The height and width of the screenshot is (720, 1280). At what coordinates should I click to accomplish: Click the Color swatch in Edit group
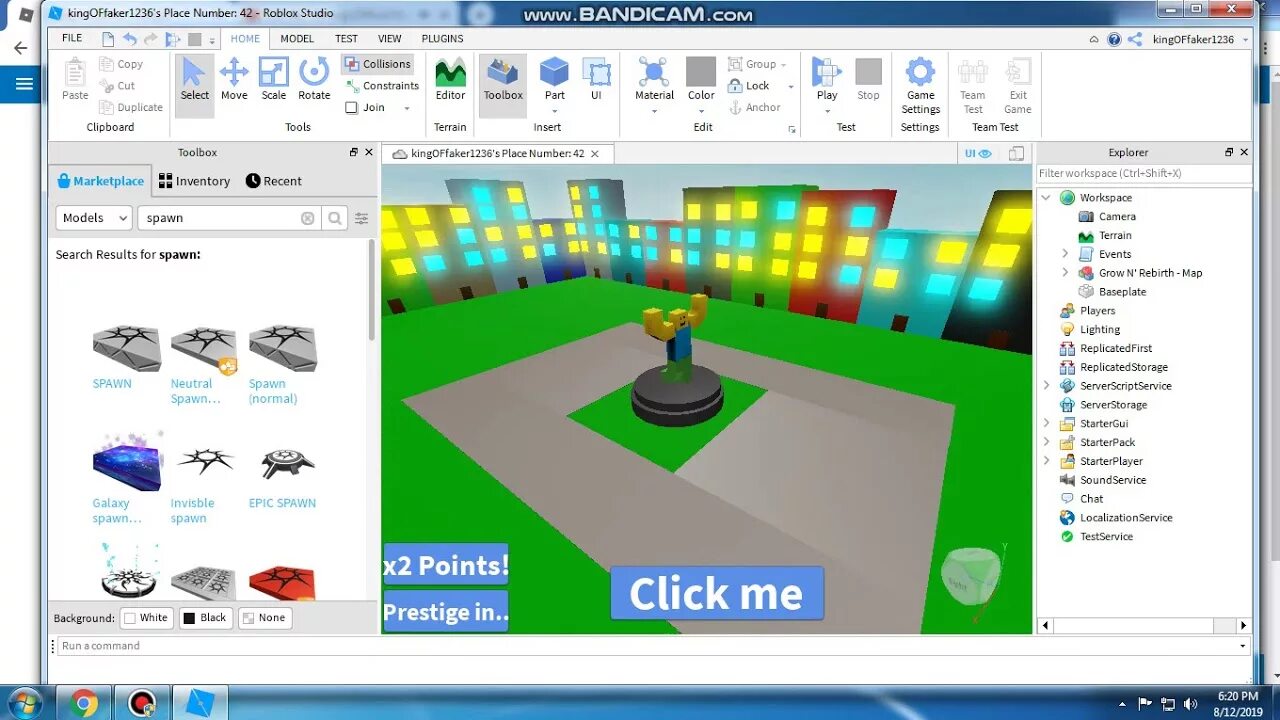point(701,72)
